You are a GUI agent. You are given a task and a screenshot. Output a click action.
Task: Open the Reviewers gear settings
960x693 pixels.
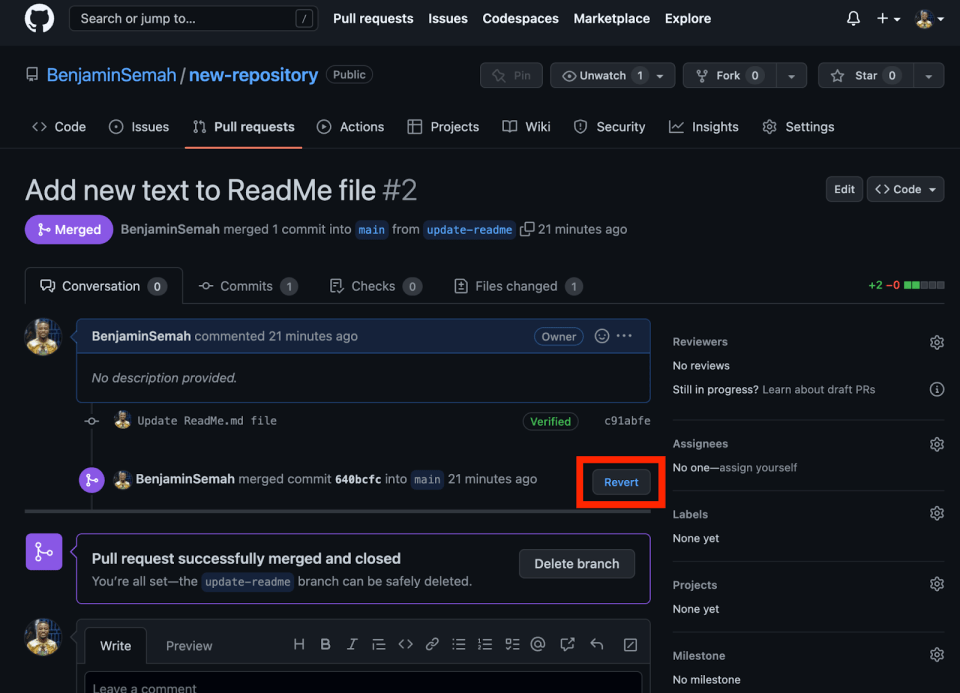937,342
